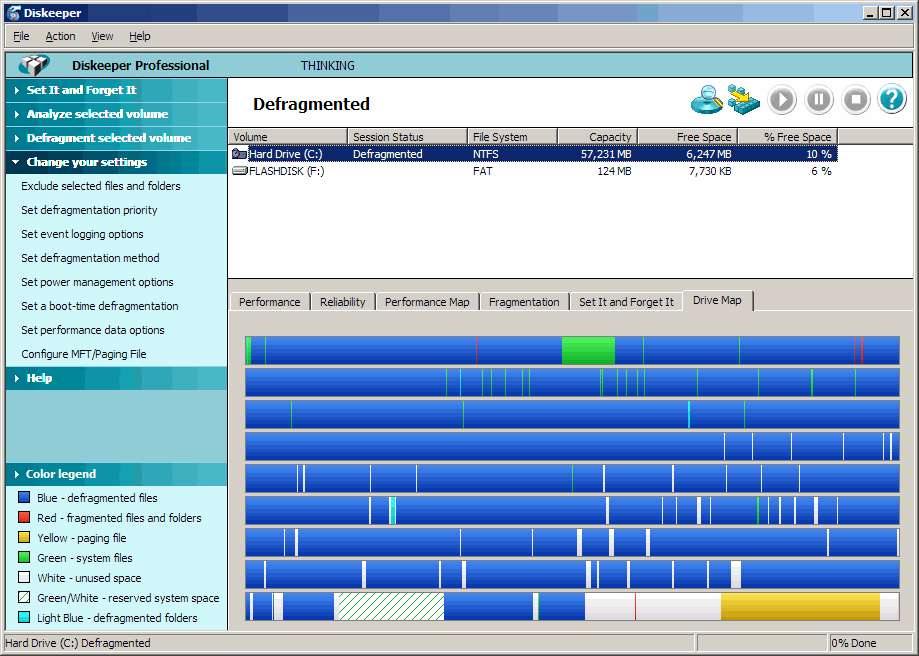919x656 pixels.
Task: Click Exclude selected files and folders
Action: pyautogui.click(x=101, y=186)
